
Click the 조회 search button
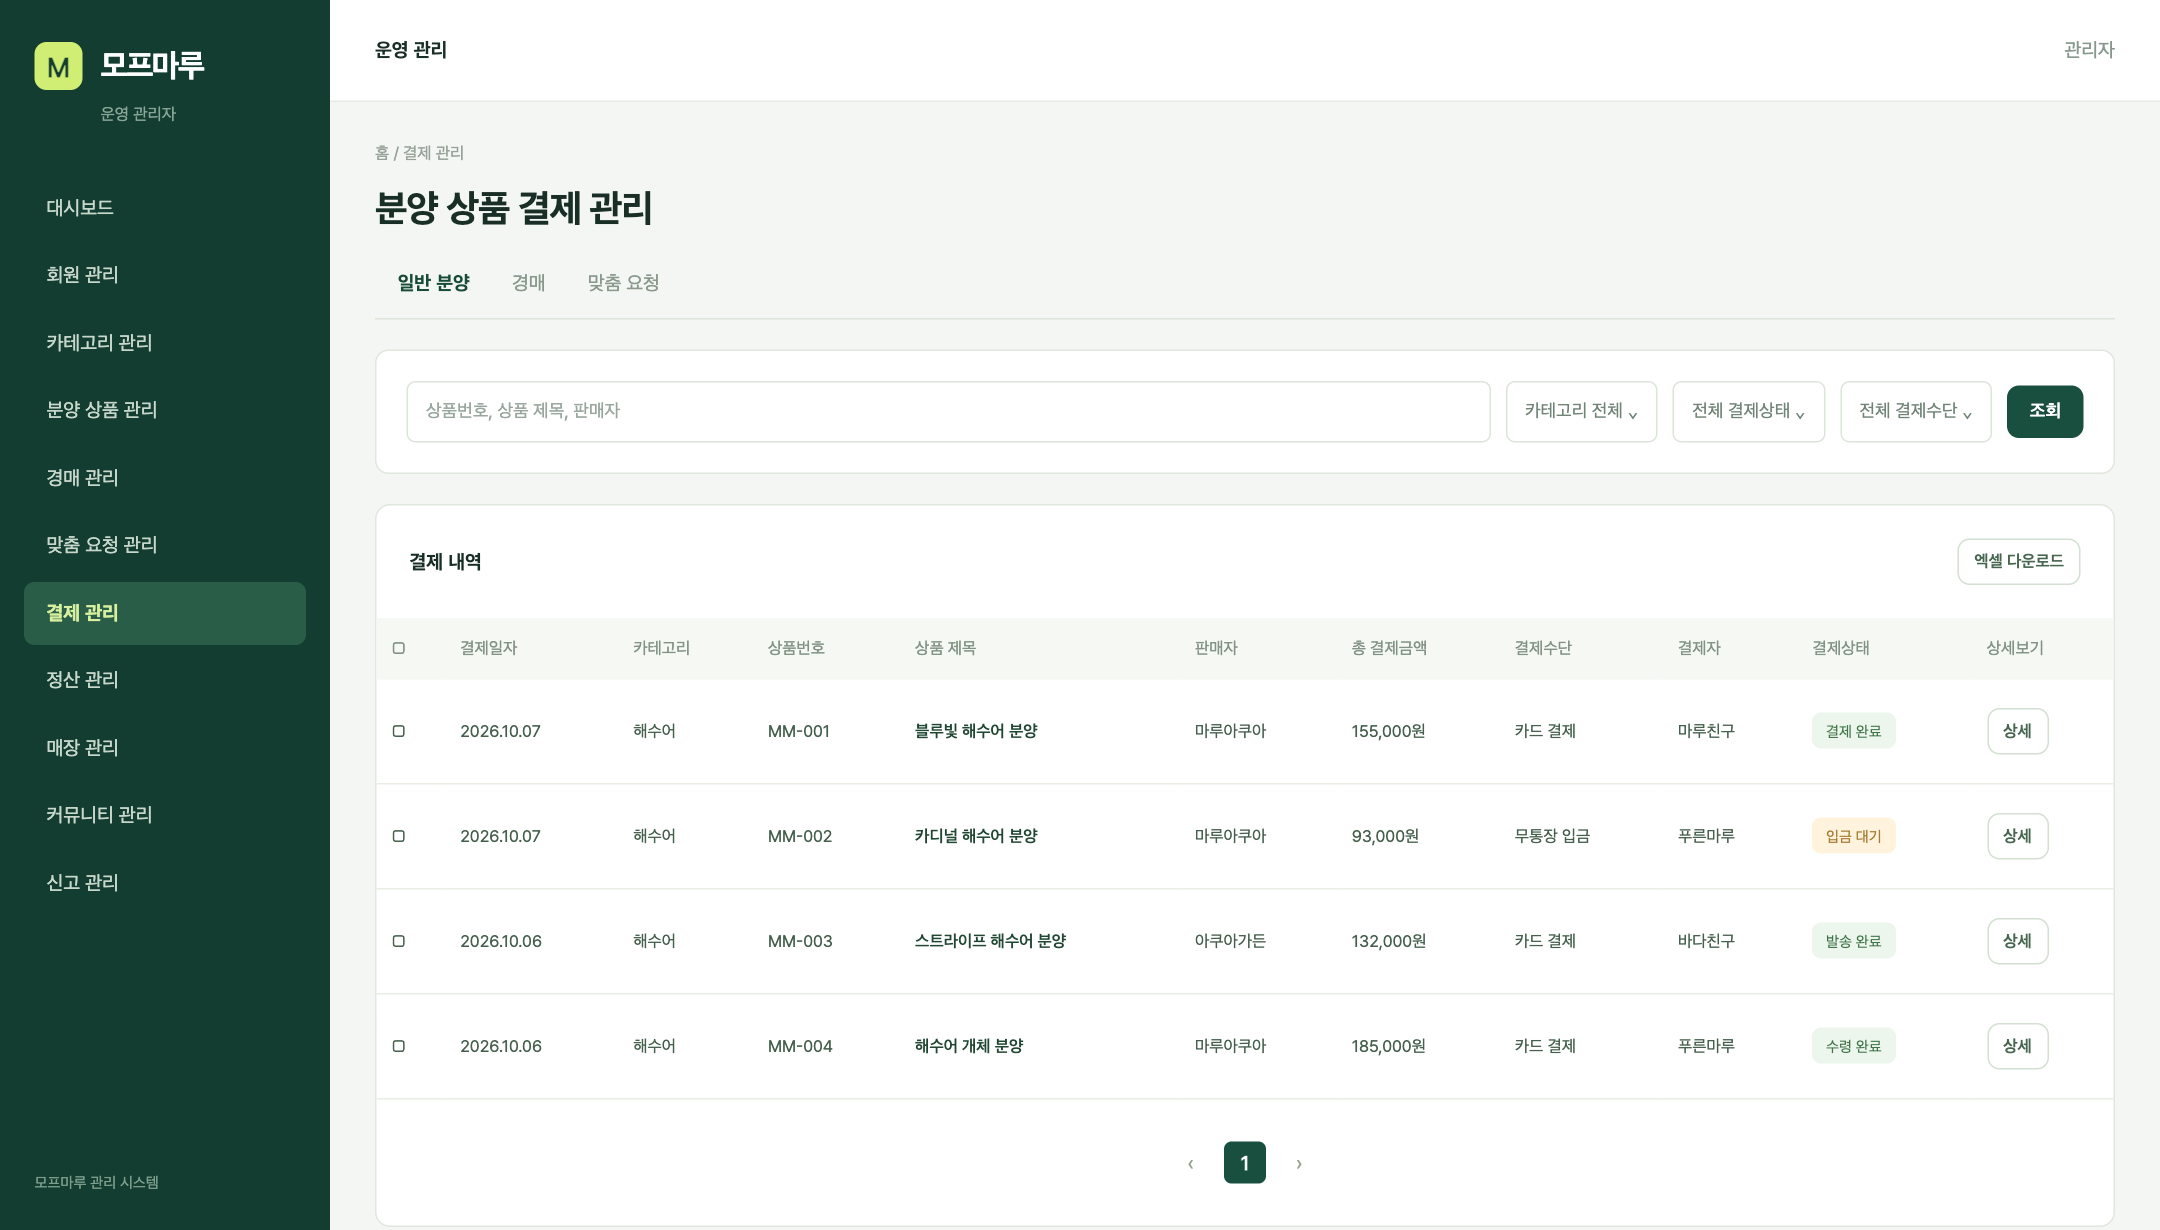pos(2044,411)
